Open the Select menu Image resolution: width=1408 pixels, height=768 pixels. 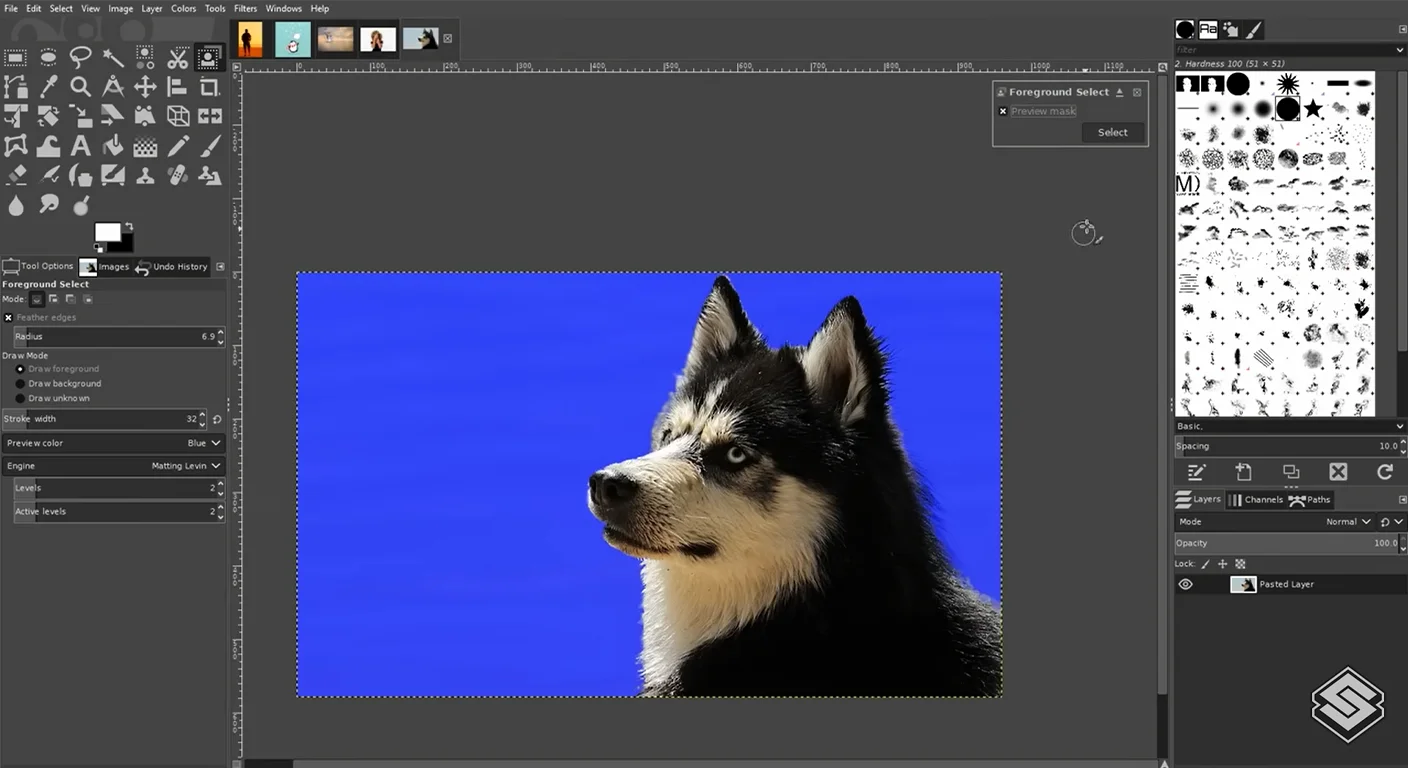pos(61,8)
